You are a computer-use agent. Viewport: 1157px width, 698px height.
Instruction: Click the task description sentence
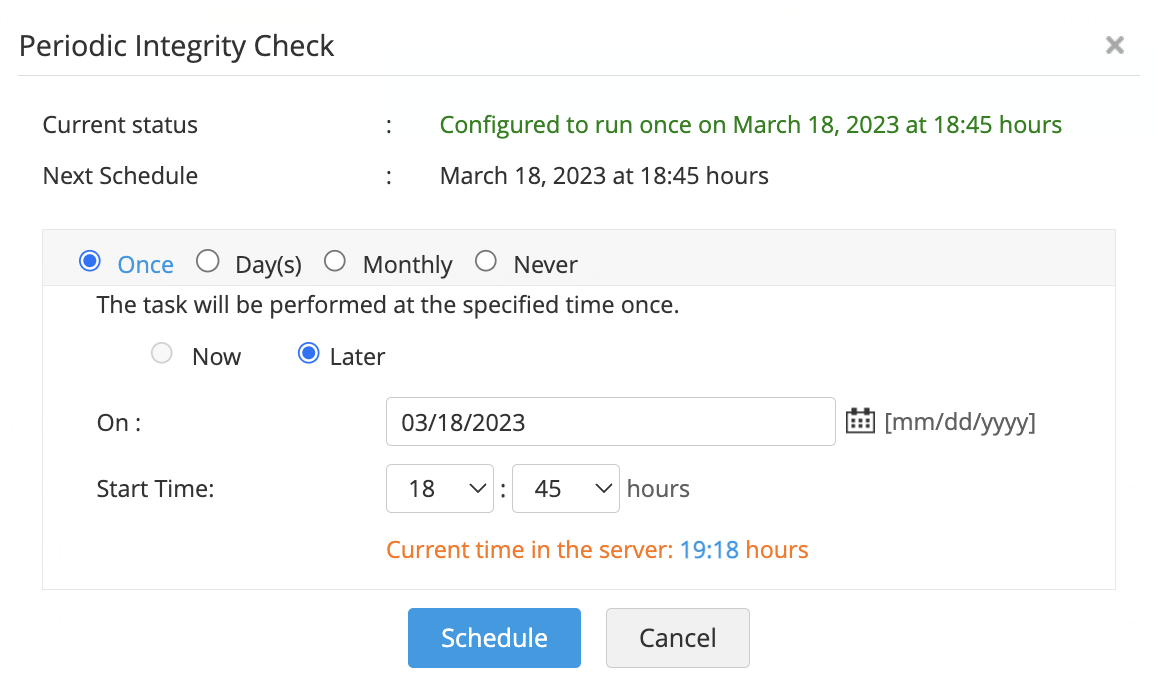[x=388, y=305]
